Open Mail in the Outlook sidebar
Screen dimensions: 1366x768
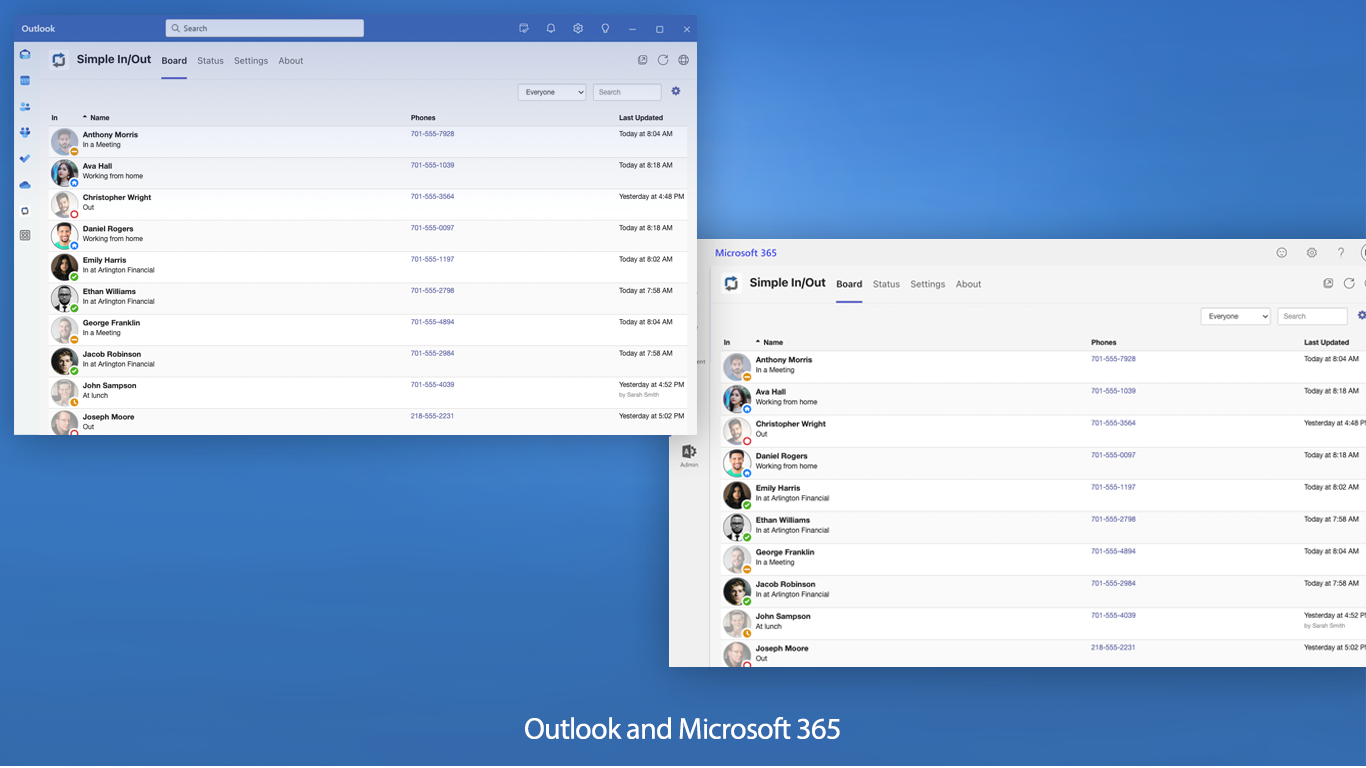pyautogui.click(x=25, y=55)
